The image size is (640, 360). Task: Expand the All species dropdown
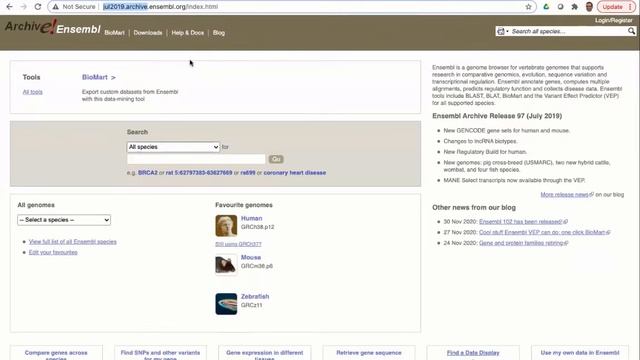point(173,147)
